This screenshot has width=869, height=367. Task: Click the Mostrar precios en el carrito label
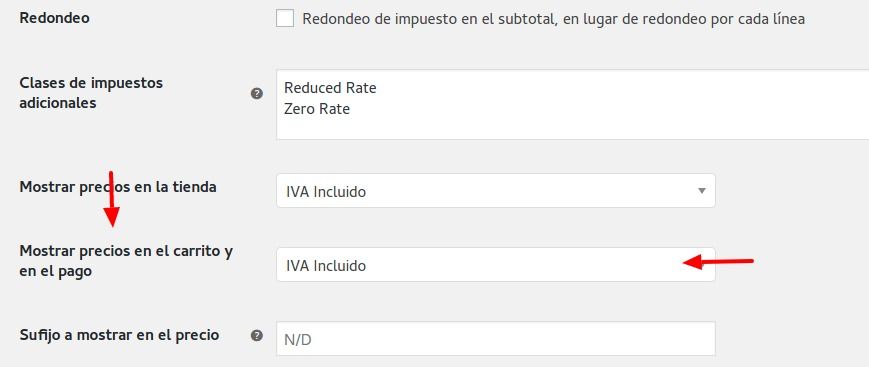126,261
